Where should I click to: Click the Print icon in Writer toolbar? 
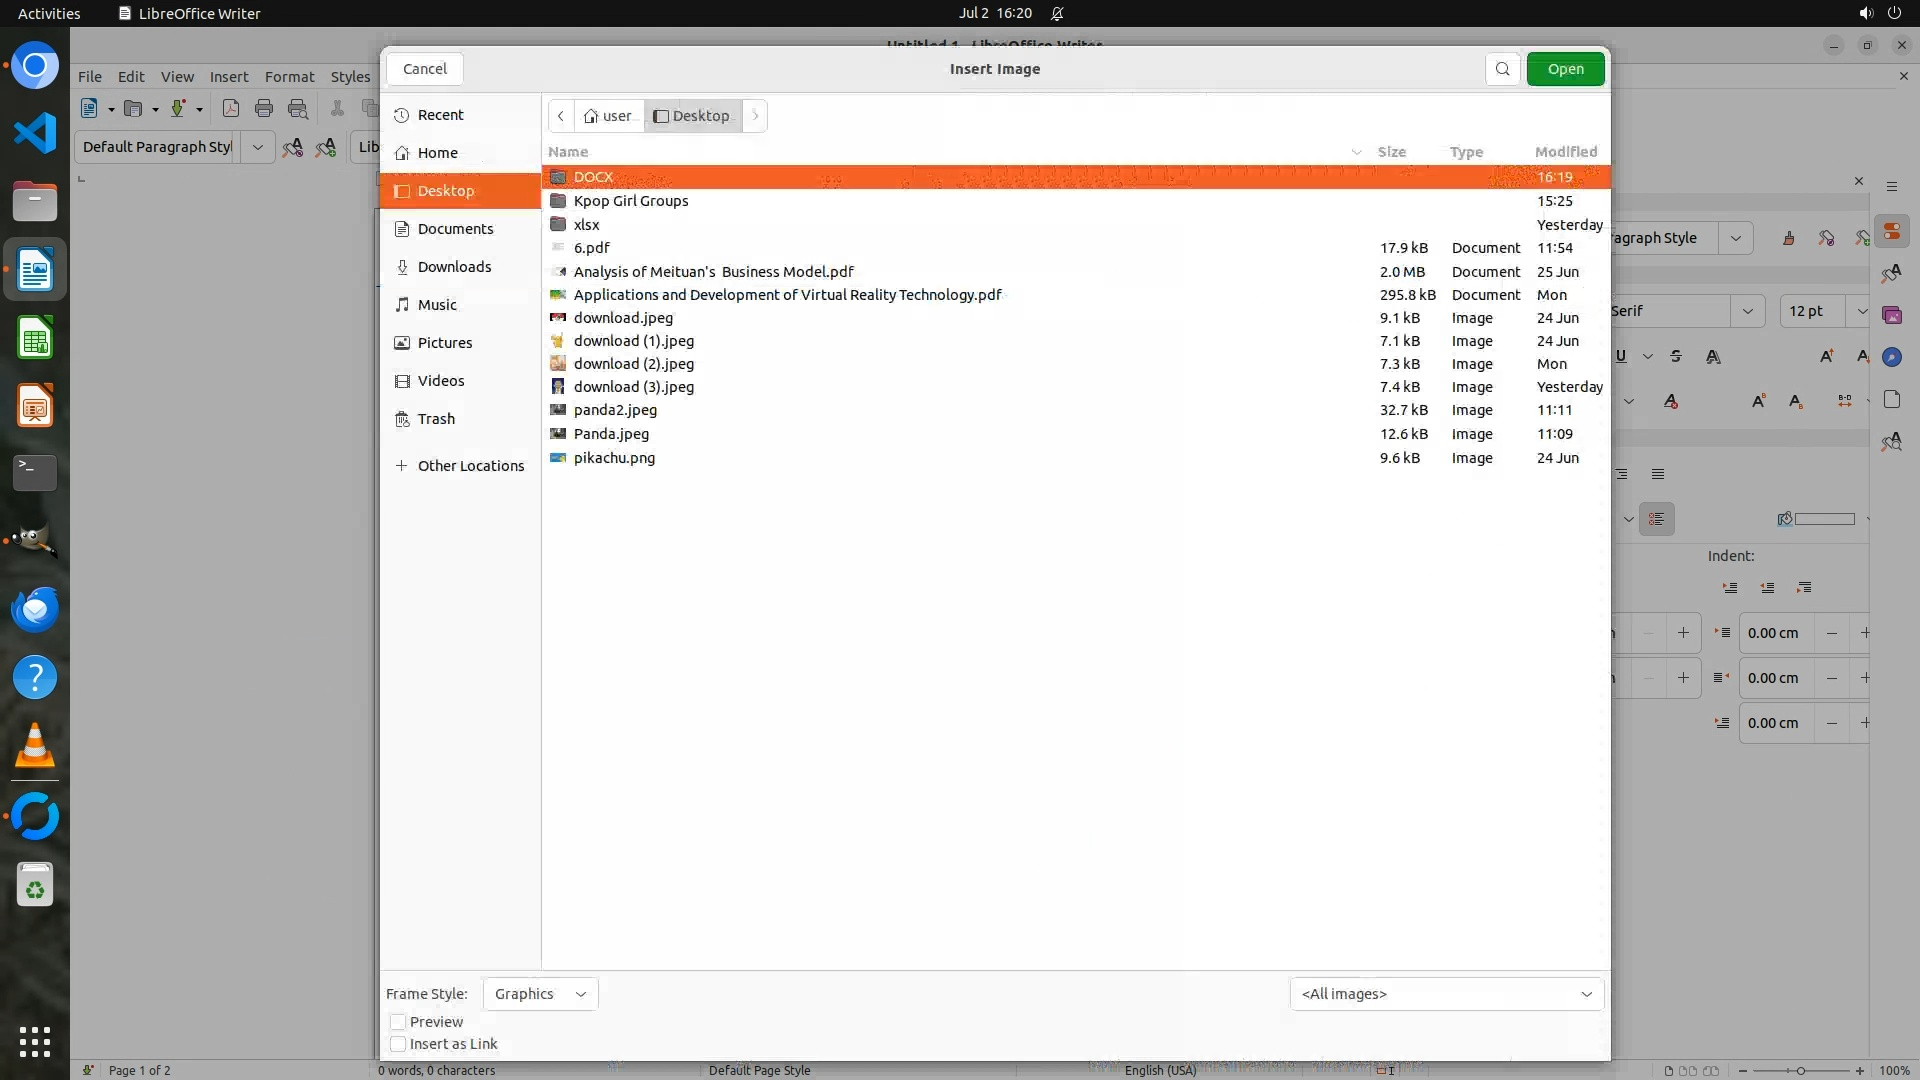point(264,109)
